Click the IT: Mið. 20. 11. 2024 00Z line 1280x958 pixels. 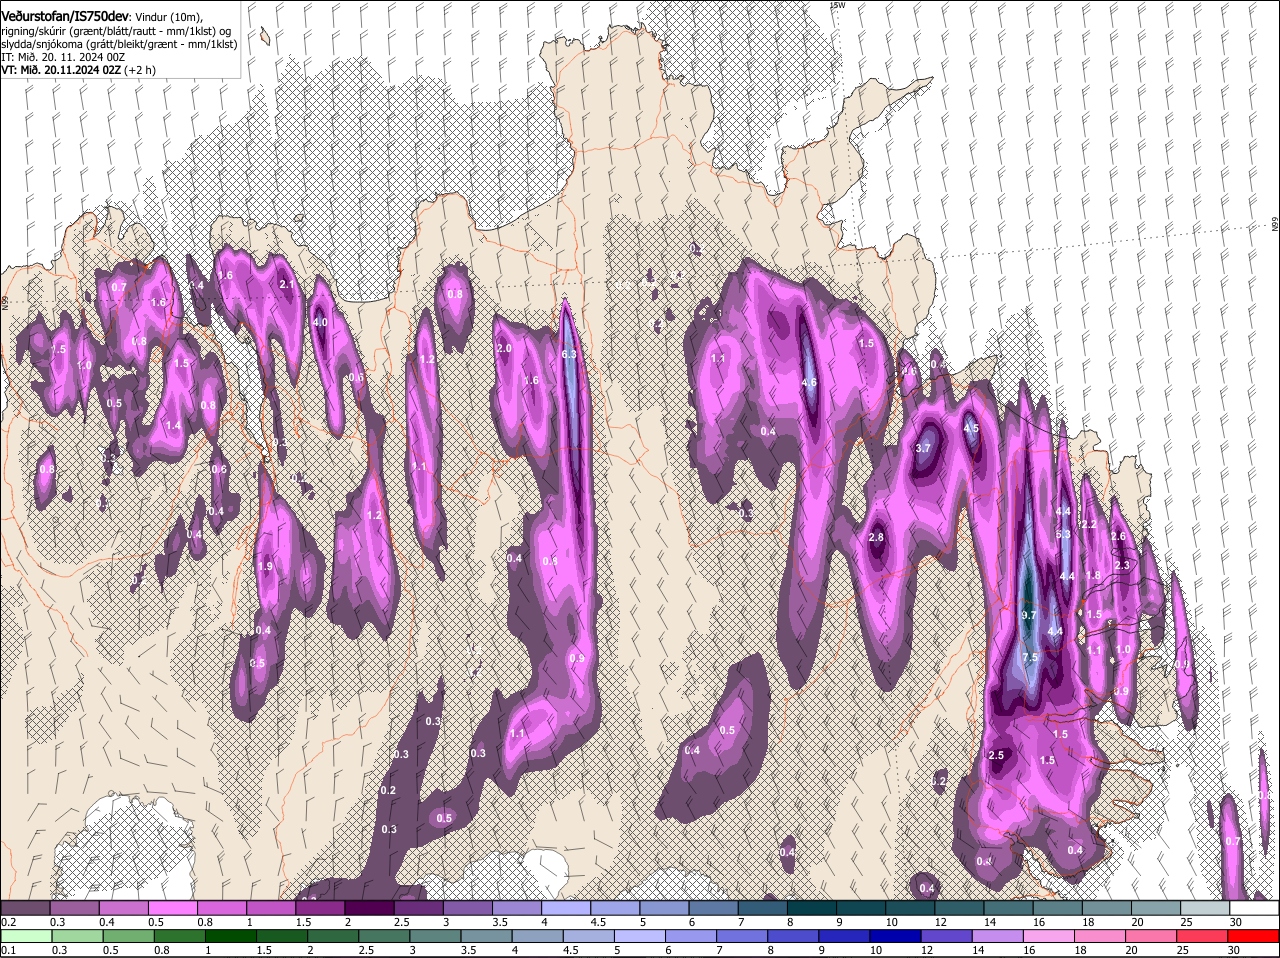coord(63,57)
